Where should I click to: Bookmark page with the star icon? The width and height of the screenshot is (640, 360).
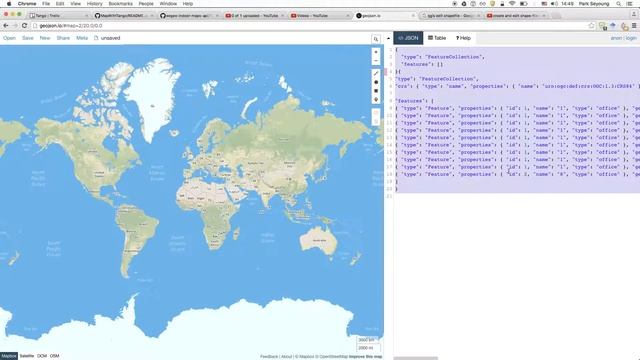(x=591, y=26)
